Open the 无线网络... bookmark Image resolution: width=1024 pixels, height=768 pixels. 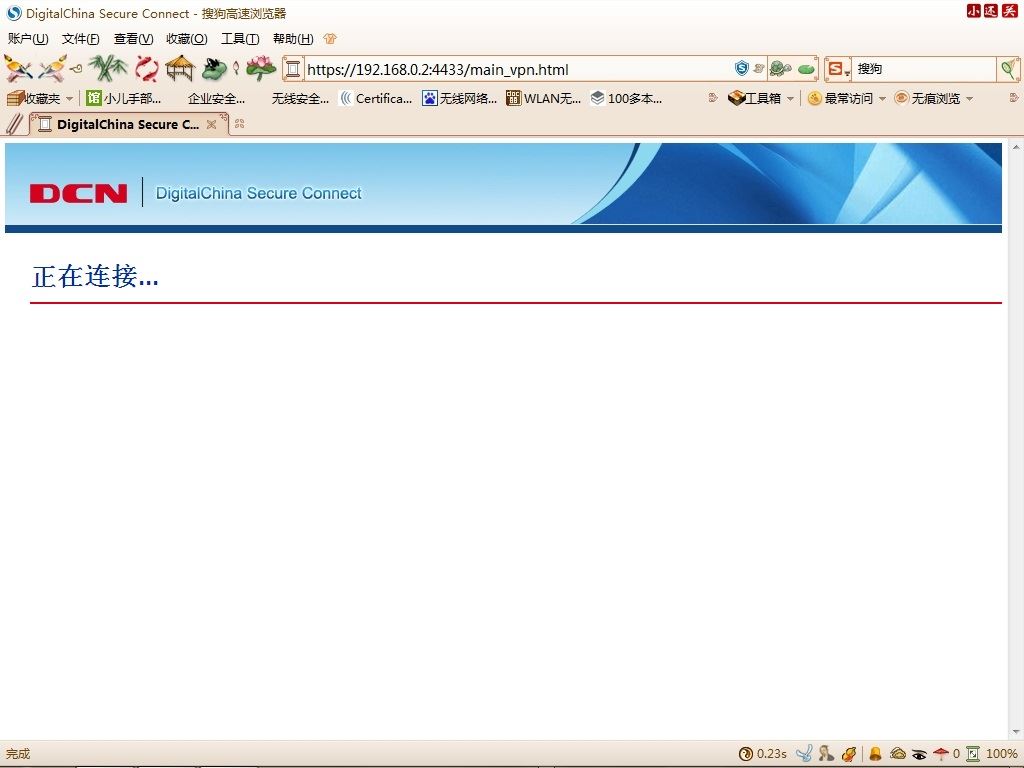click(459, 99)
